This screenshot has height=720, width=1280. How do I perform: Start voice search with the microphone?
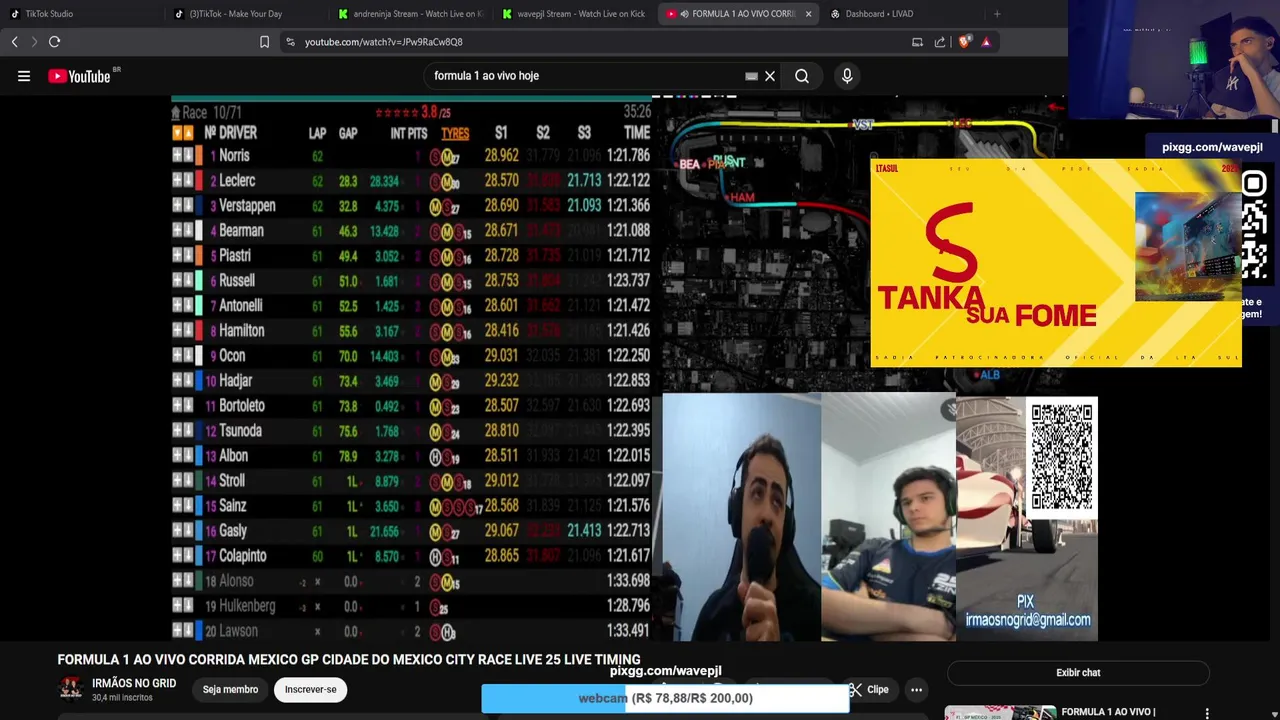(x=847, y=76)
